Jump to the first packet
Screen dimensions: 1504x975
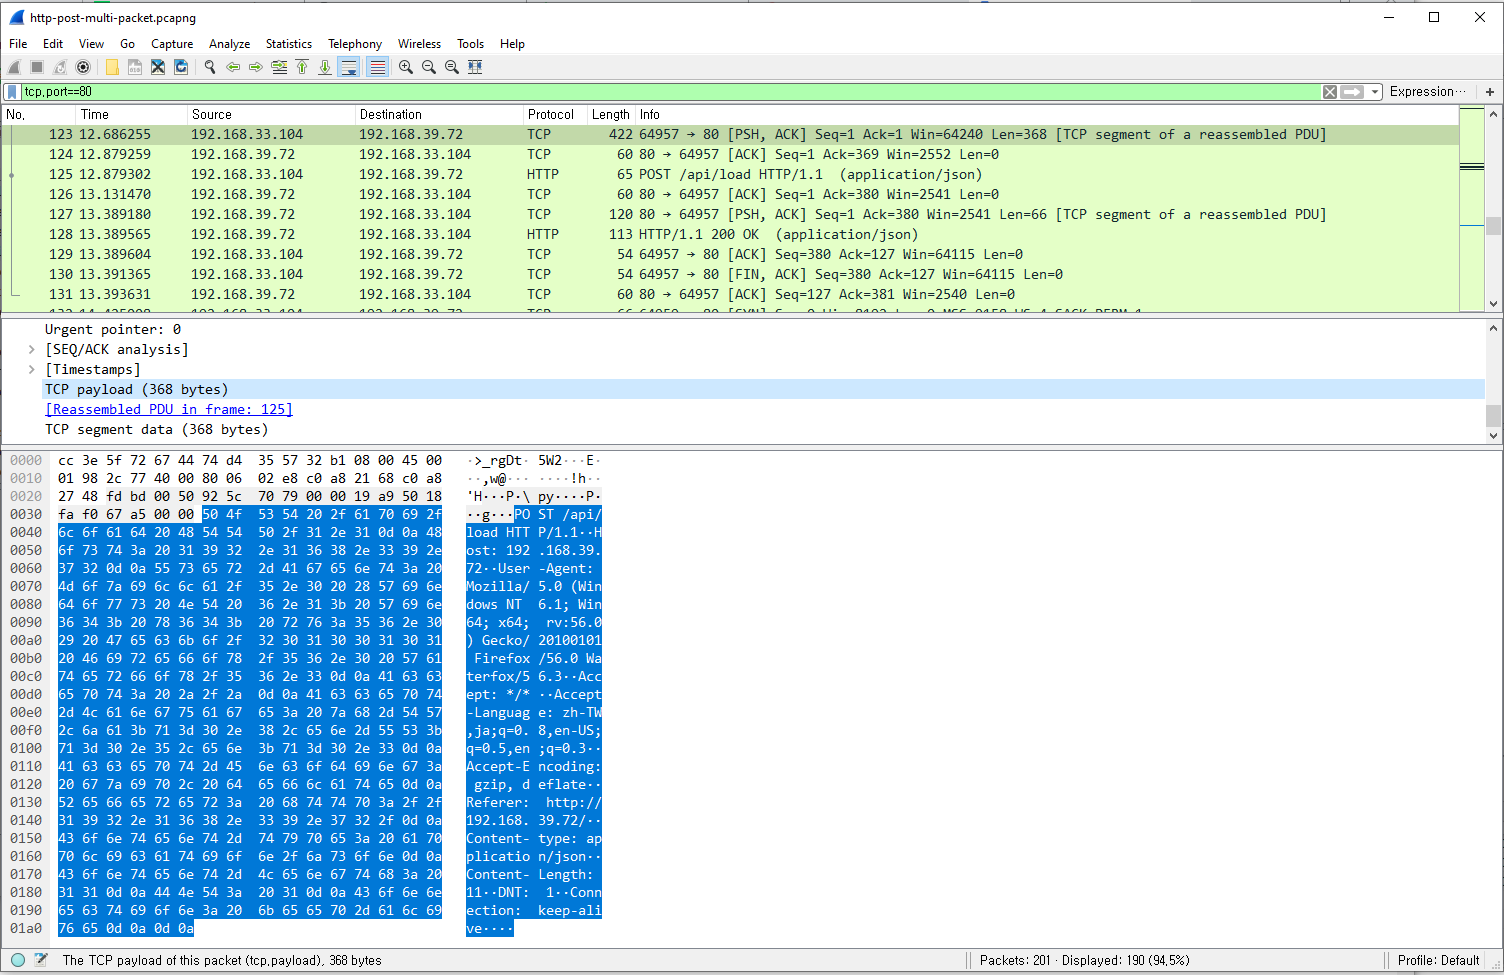pos(302,67)
